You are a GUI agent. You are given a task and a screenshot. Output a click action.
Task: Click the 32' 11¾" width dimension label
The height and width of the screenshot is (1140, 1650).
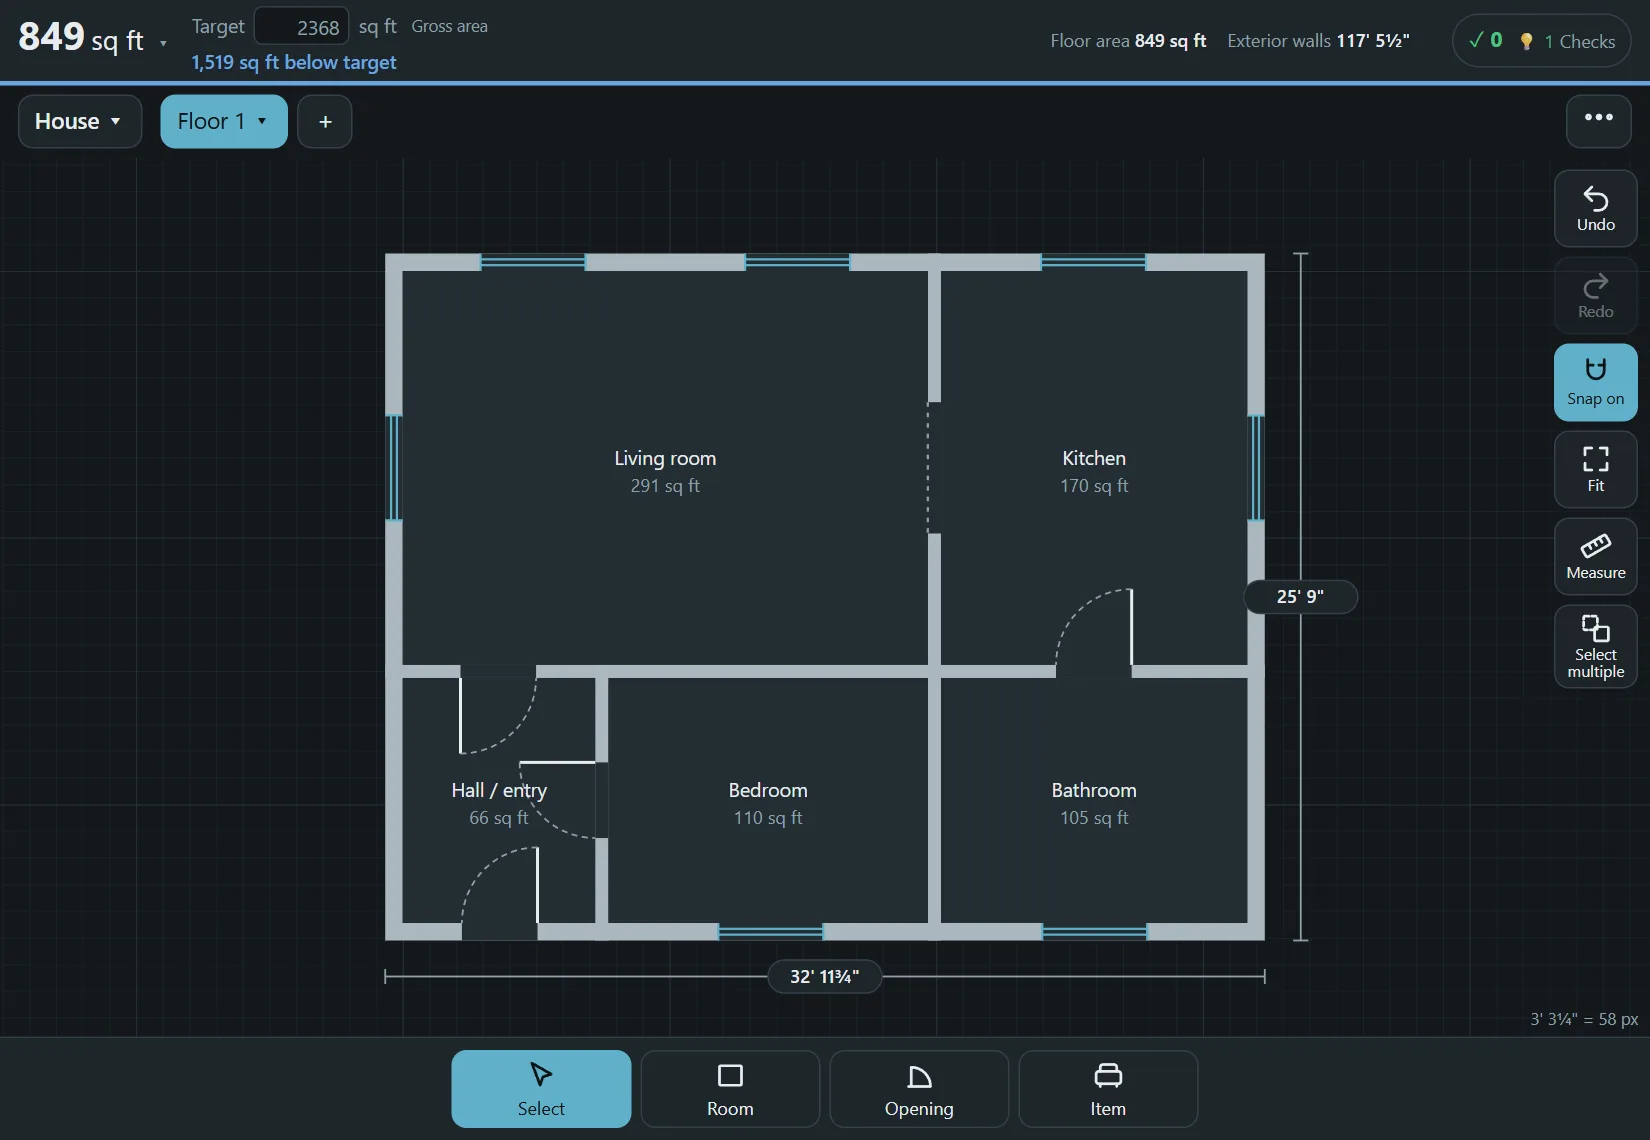(824, 977)
